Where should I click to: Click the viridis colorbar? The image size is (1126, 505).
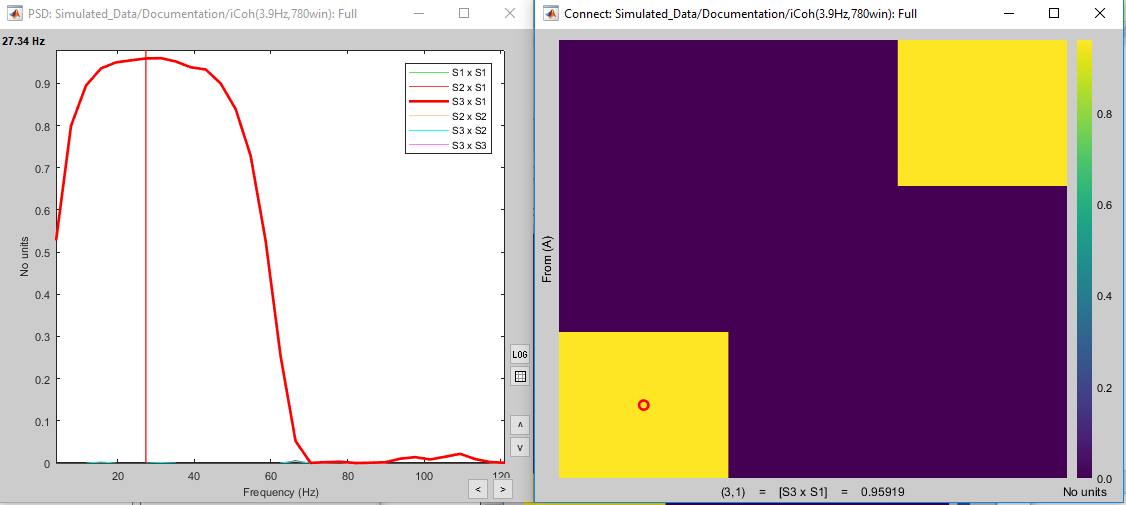pyautogui.click(x=1085, y=259)
